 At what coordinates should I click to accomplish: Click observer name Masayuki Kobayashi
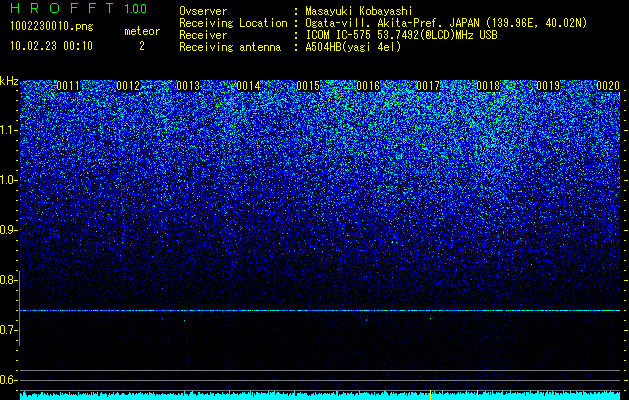coord(359,11)
